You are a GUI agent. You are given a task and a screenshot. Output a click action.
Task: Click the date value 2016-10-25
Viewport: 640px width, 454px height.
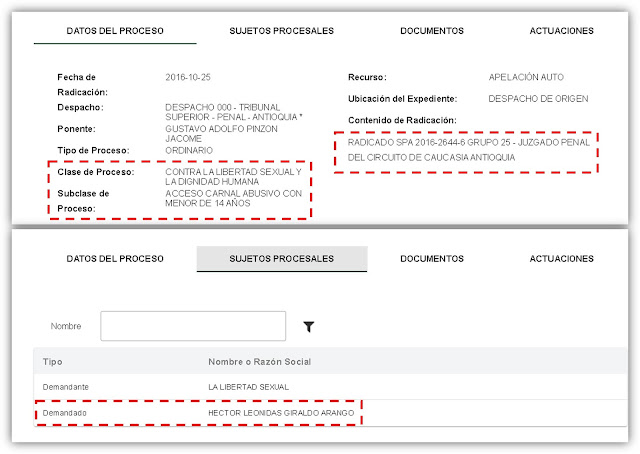188,77
